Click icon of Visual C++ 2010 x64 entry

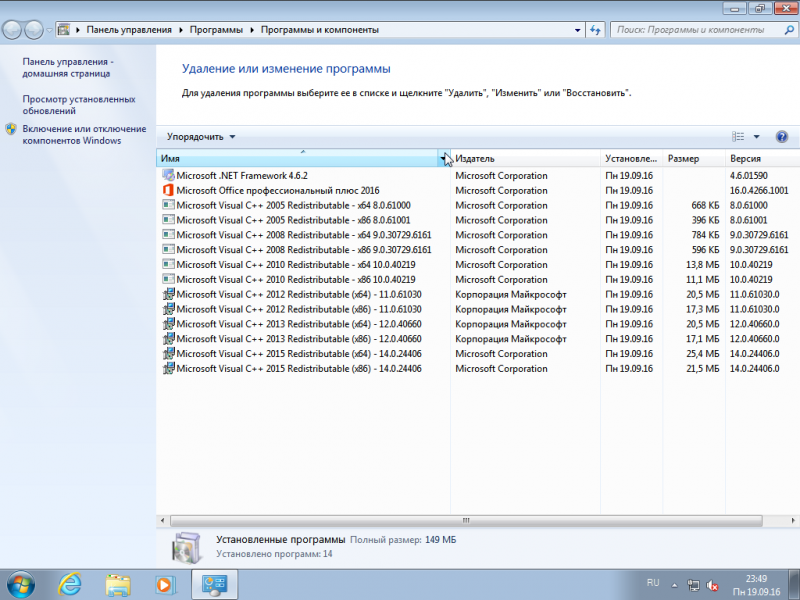(x=168, y=264)
